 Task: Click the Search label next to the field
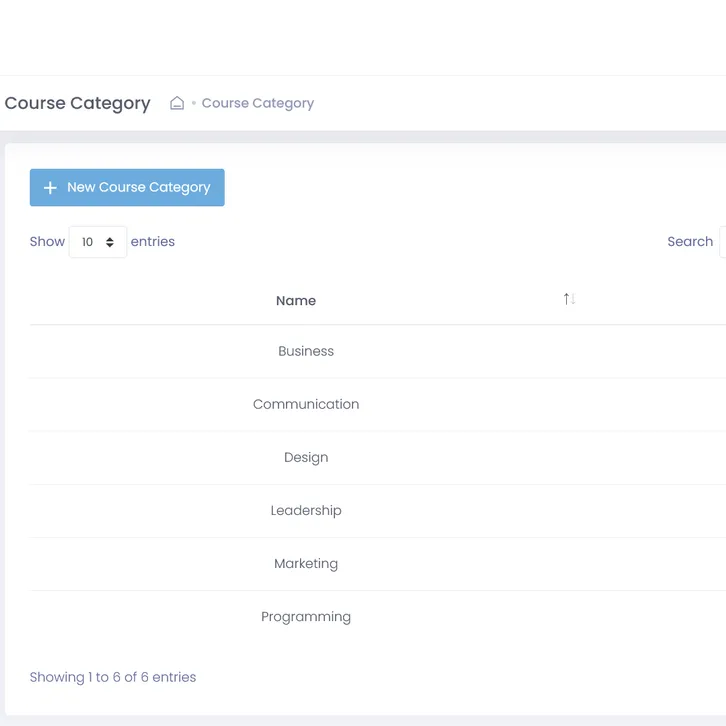click(x=689, y=242)
